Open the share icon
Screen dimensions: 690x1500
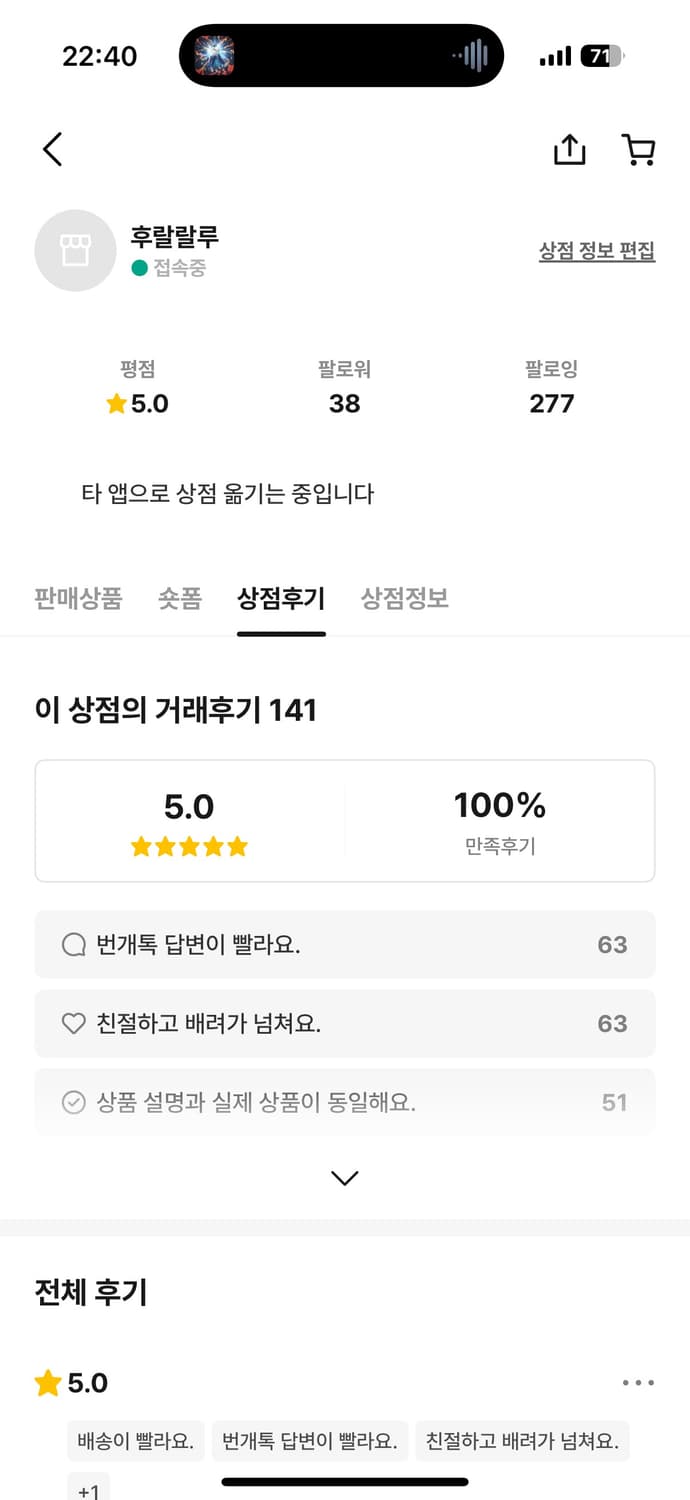pos(569,150)
